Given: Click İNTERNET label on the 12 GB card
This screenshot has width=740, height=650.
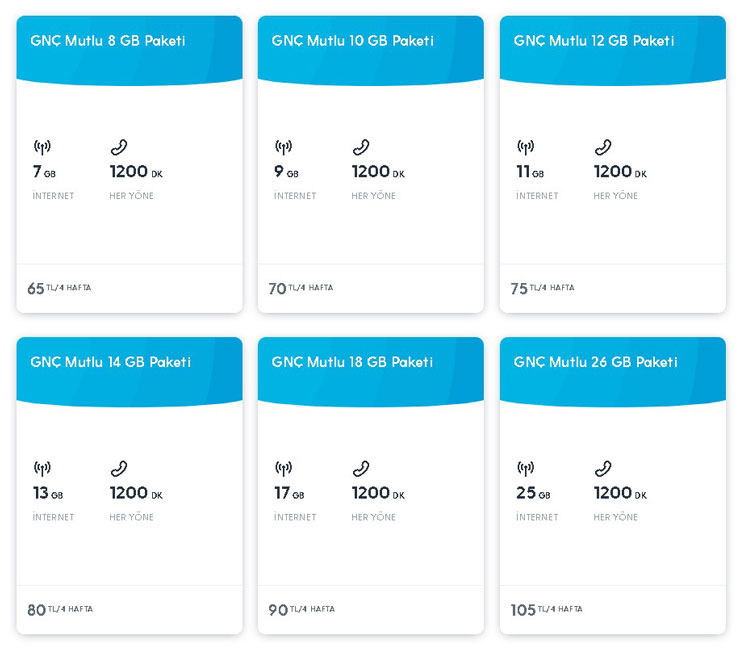Looking at the screenshot, I should 538,195.
